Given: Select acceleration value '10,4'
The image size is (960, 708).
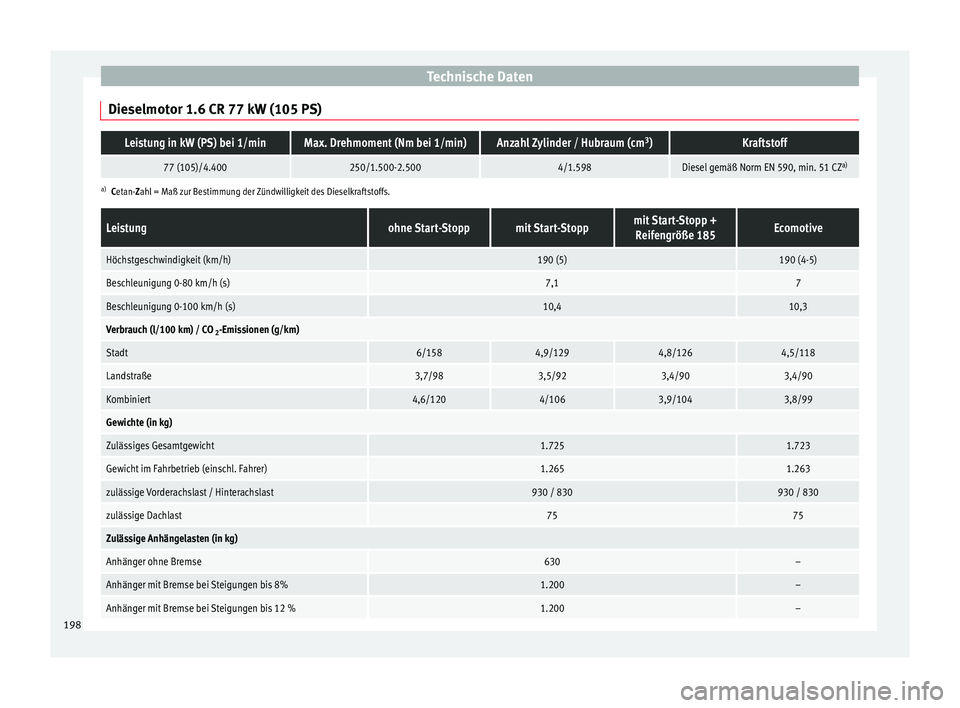Looking at the screenshot, I should [552, 306].
